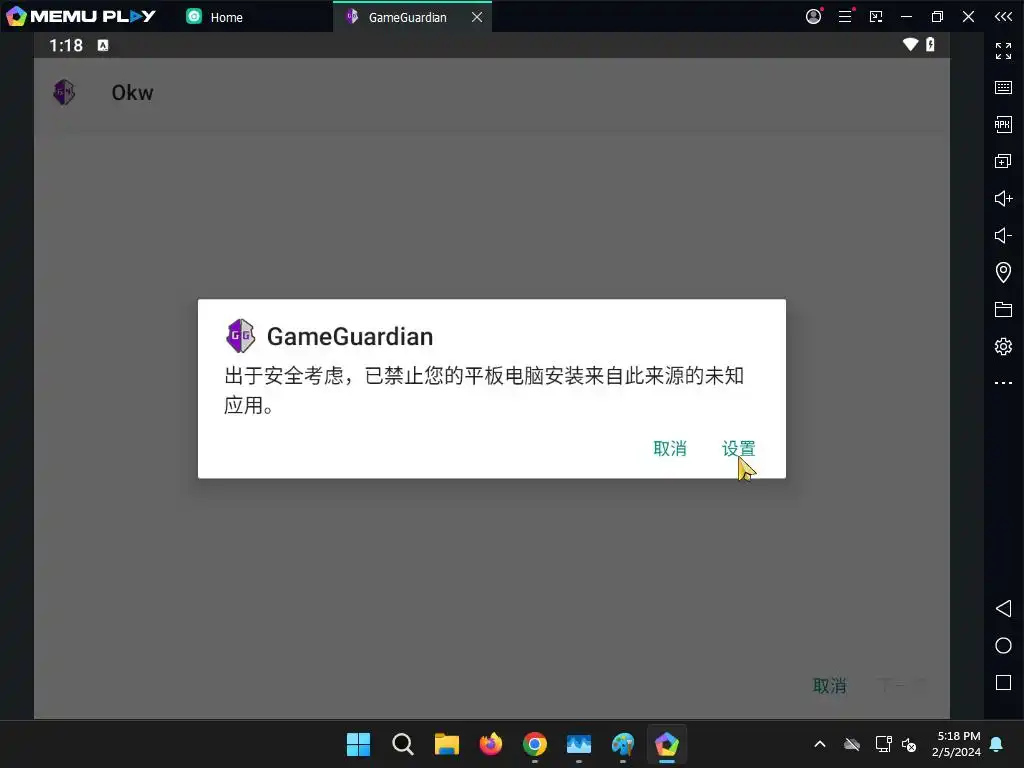Launch Firefox from taskbar
The height and width of the screenshot is (768, 1024).
[x=490, y=744]
